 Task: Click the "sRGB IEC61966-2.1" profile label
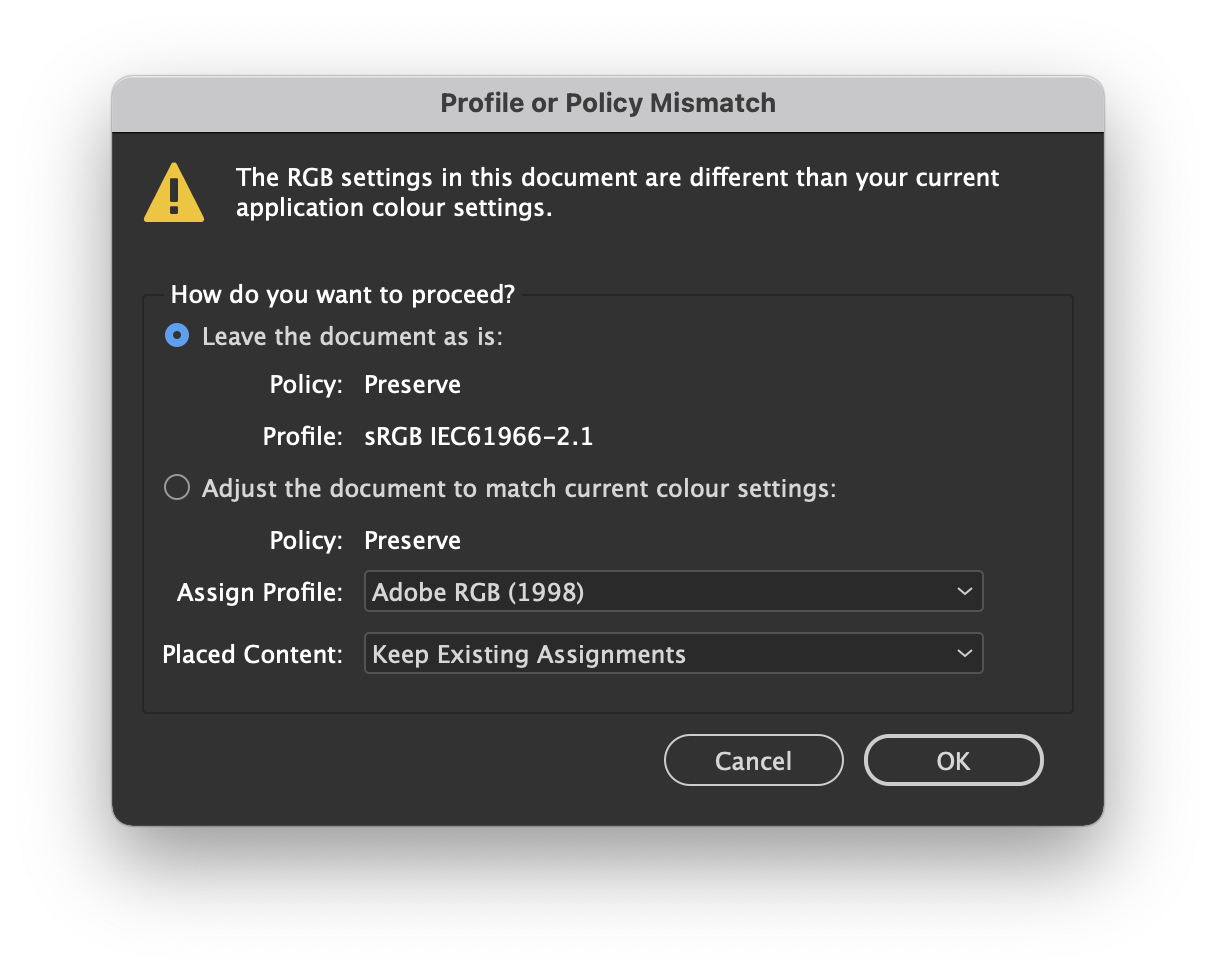(479, 436)
